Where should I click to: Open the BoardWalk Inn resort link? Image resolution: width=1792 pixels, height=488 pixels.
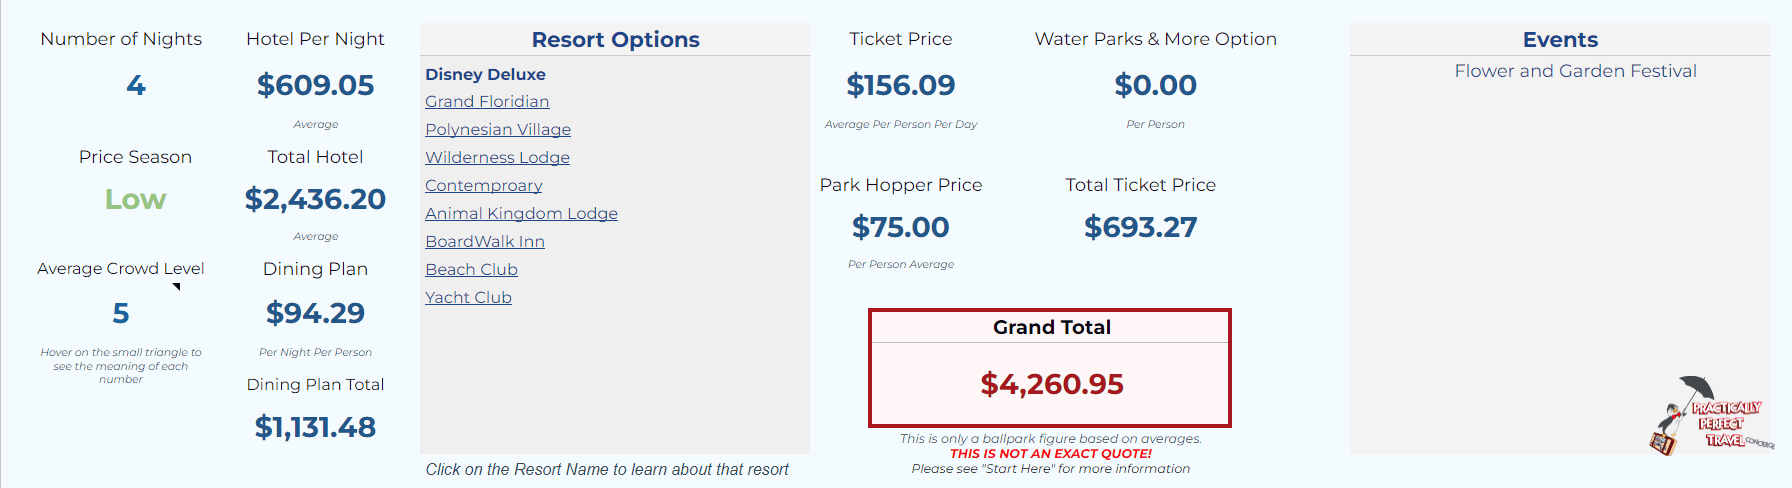click(x=485, y=241)
